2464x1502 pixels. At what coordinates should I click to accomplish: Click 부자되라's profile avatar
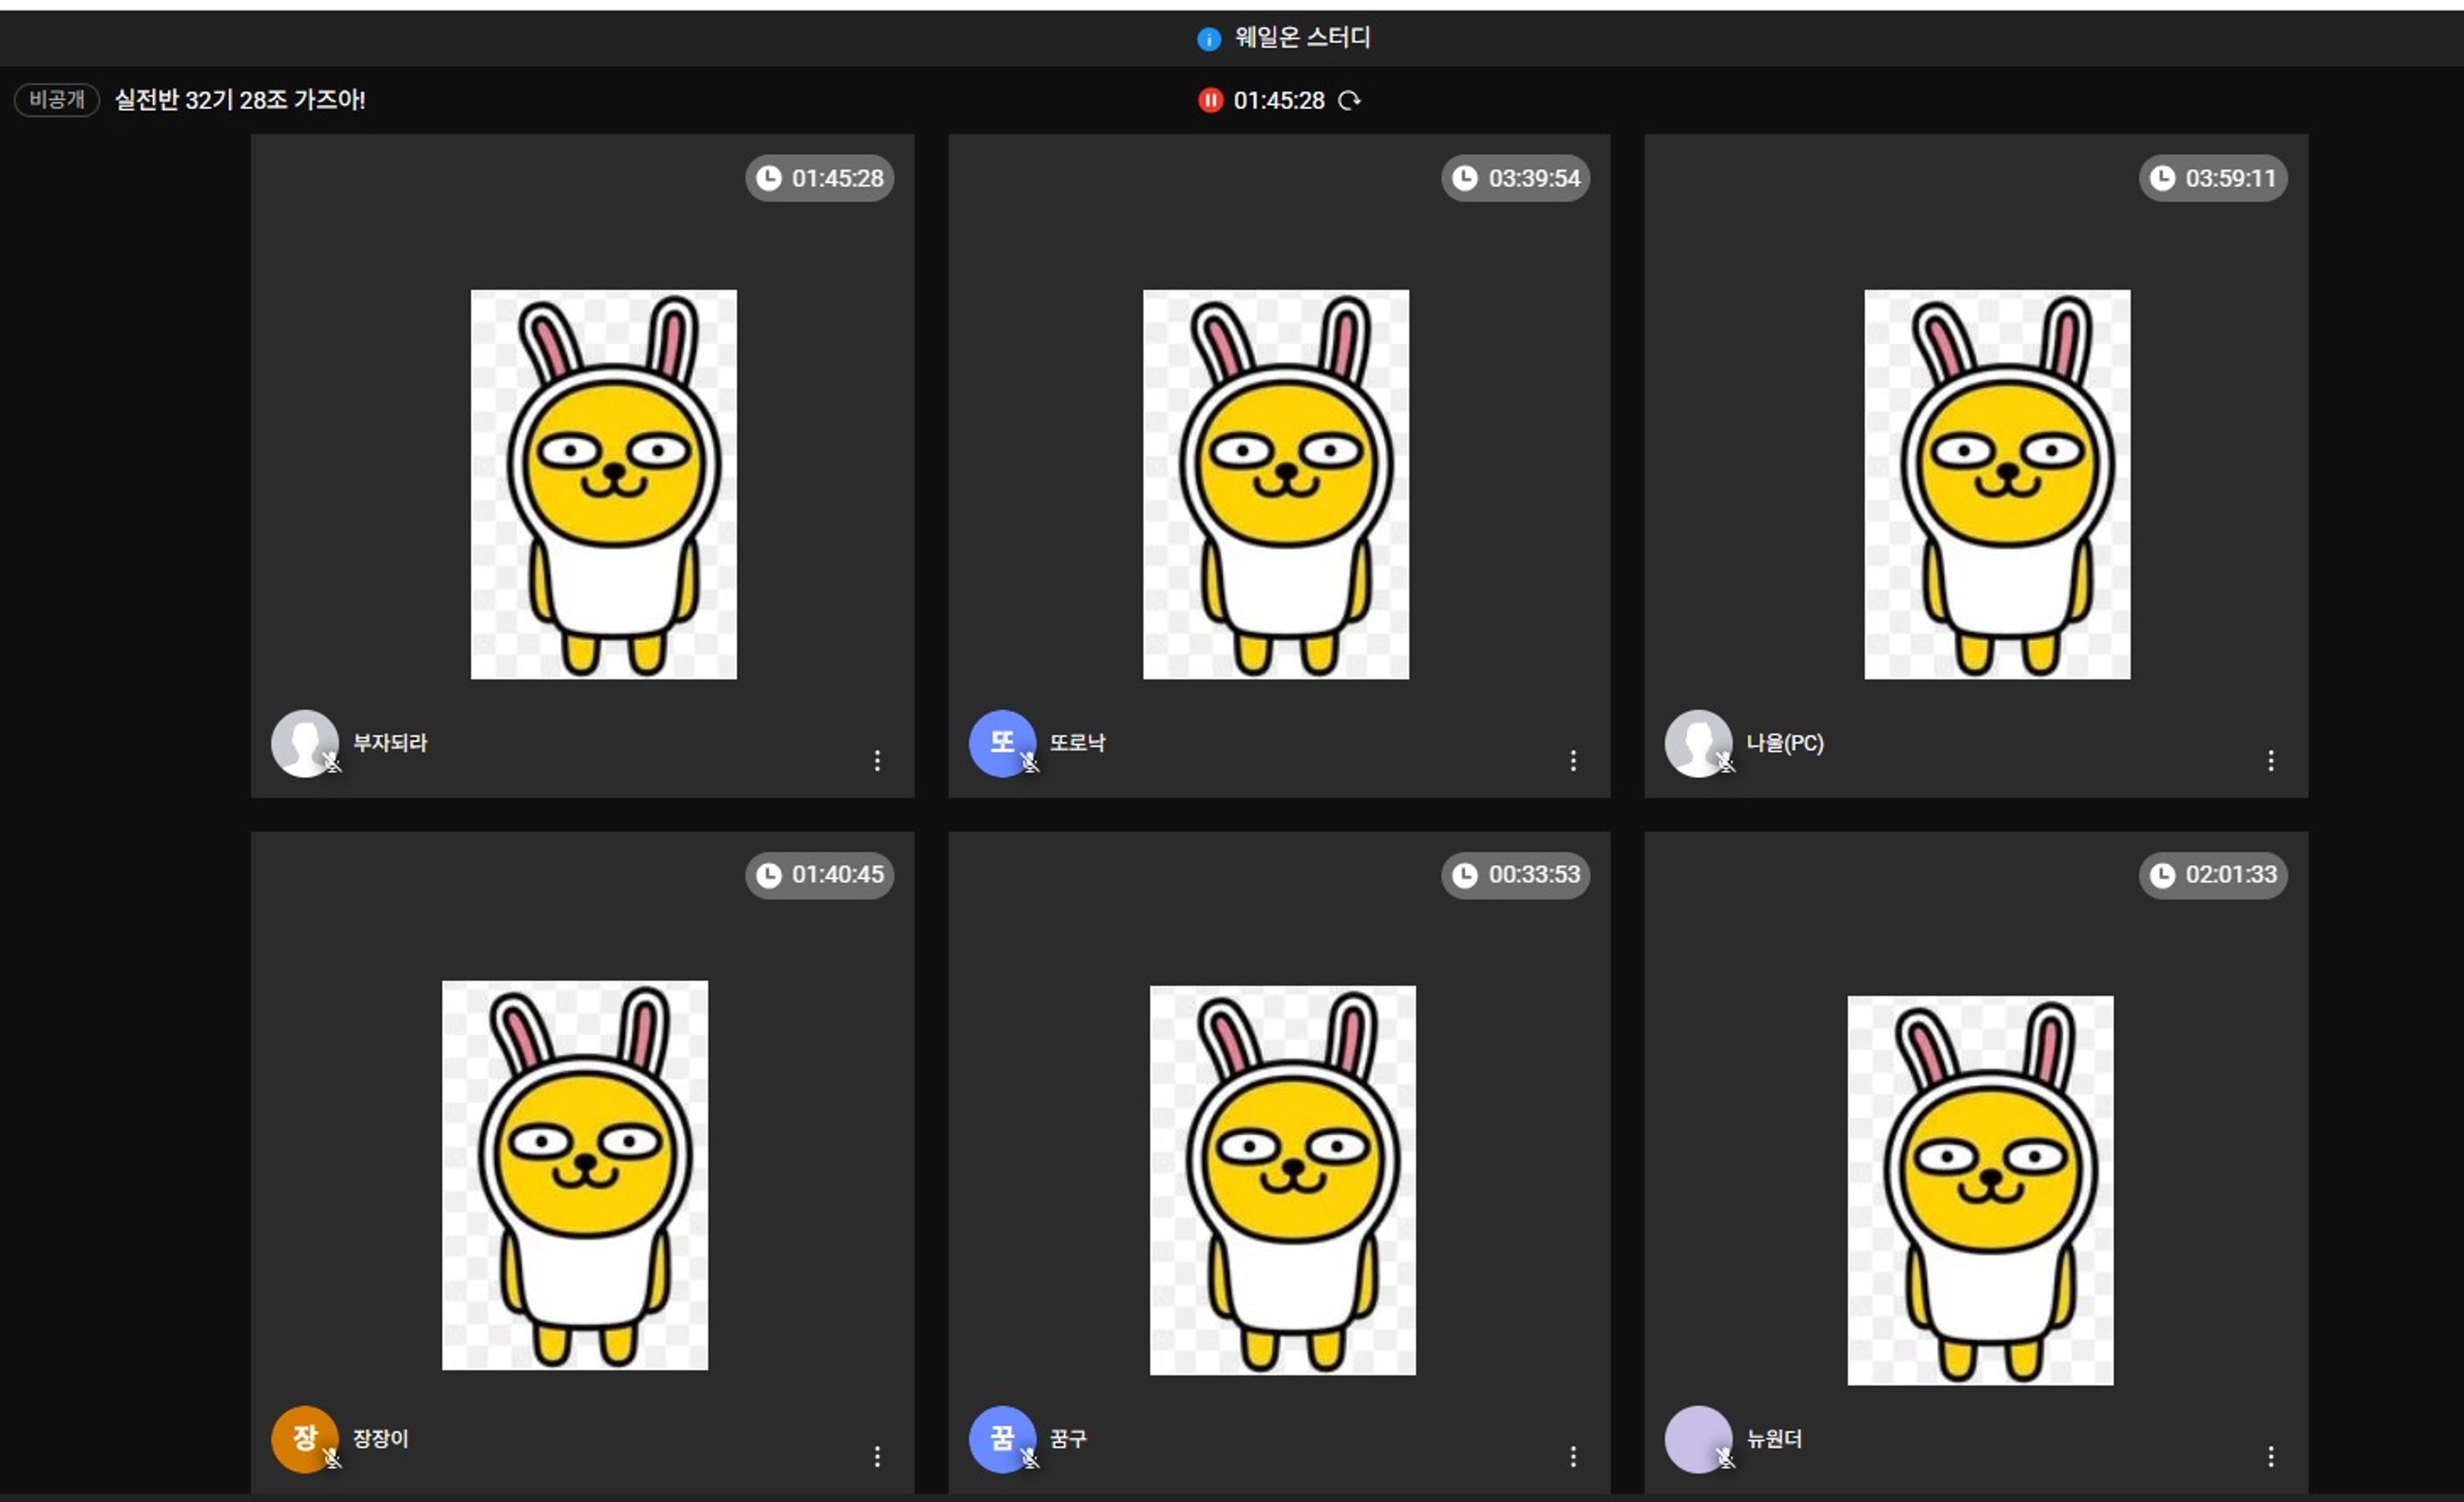[305, 743]
